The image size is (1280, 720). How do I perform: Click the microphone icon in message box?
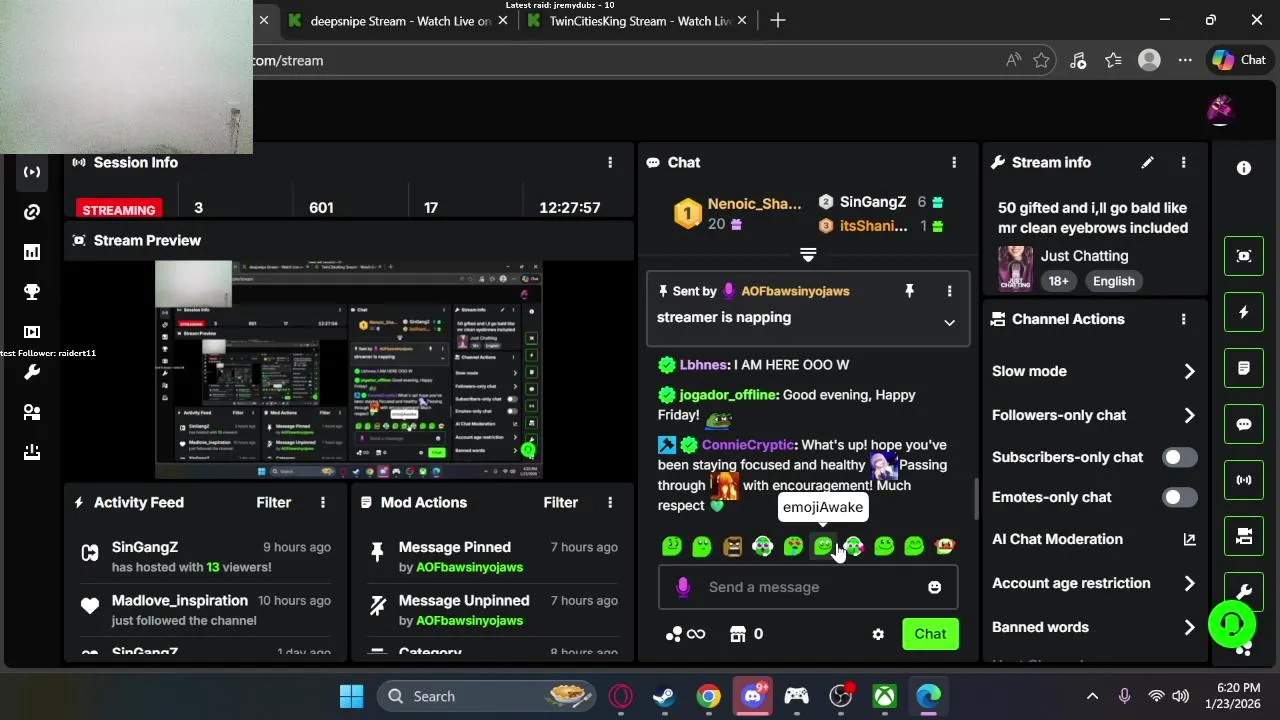(683, 587)
